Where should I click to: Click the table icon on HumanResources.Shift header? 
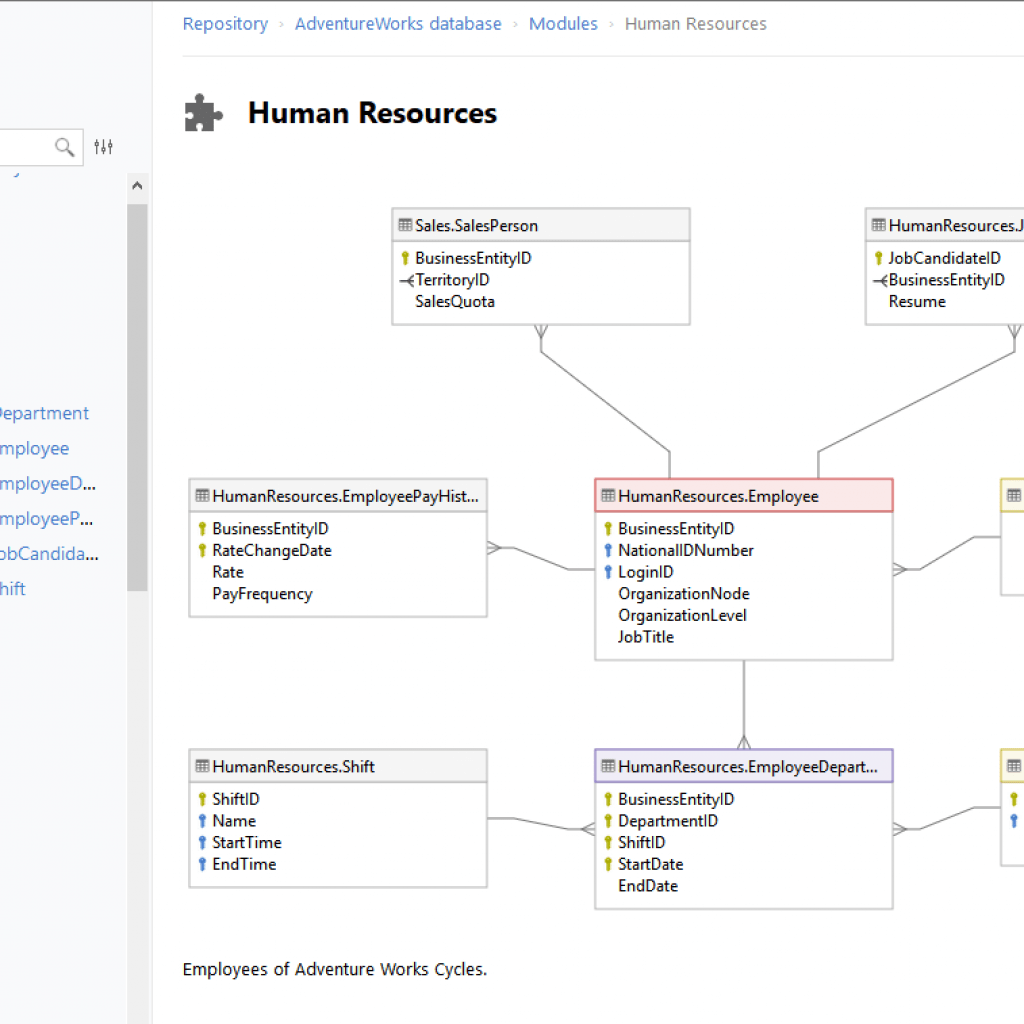click(202, 766)
